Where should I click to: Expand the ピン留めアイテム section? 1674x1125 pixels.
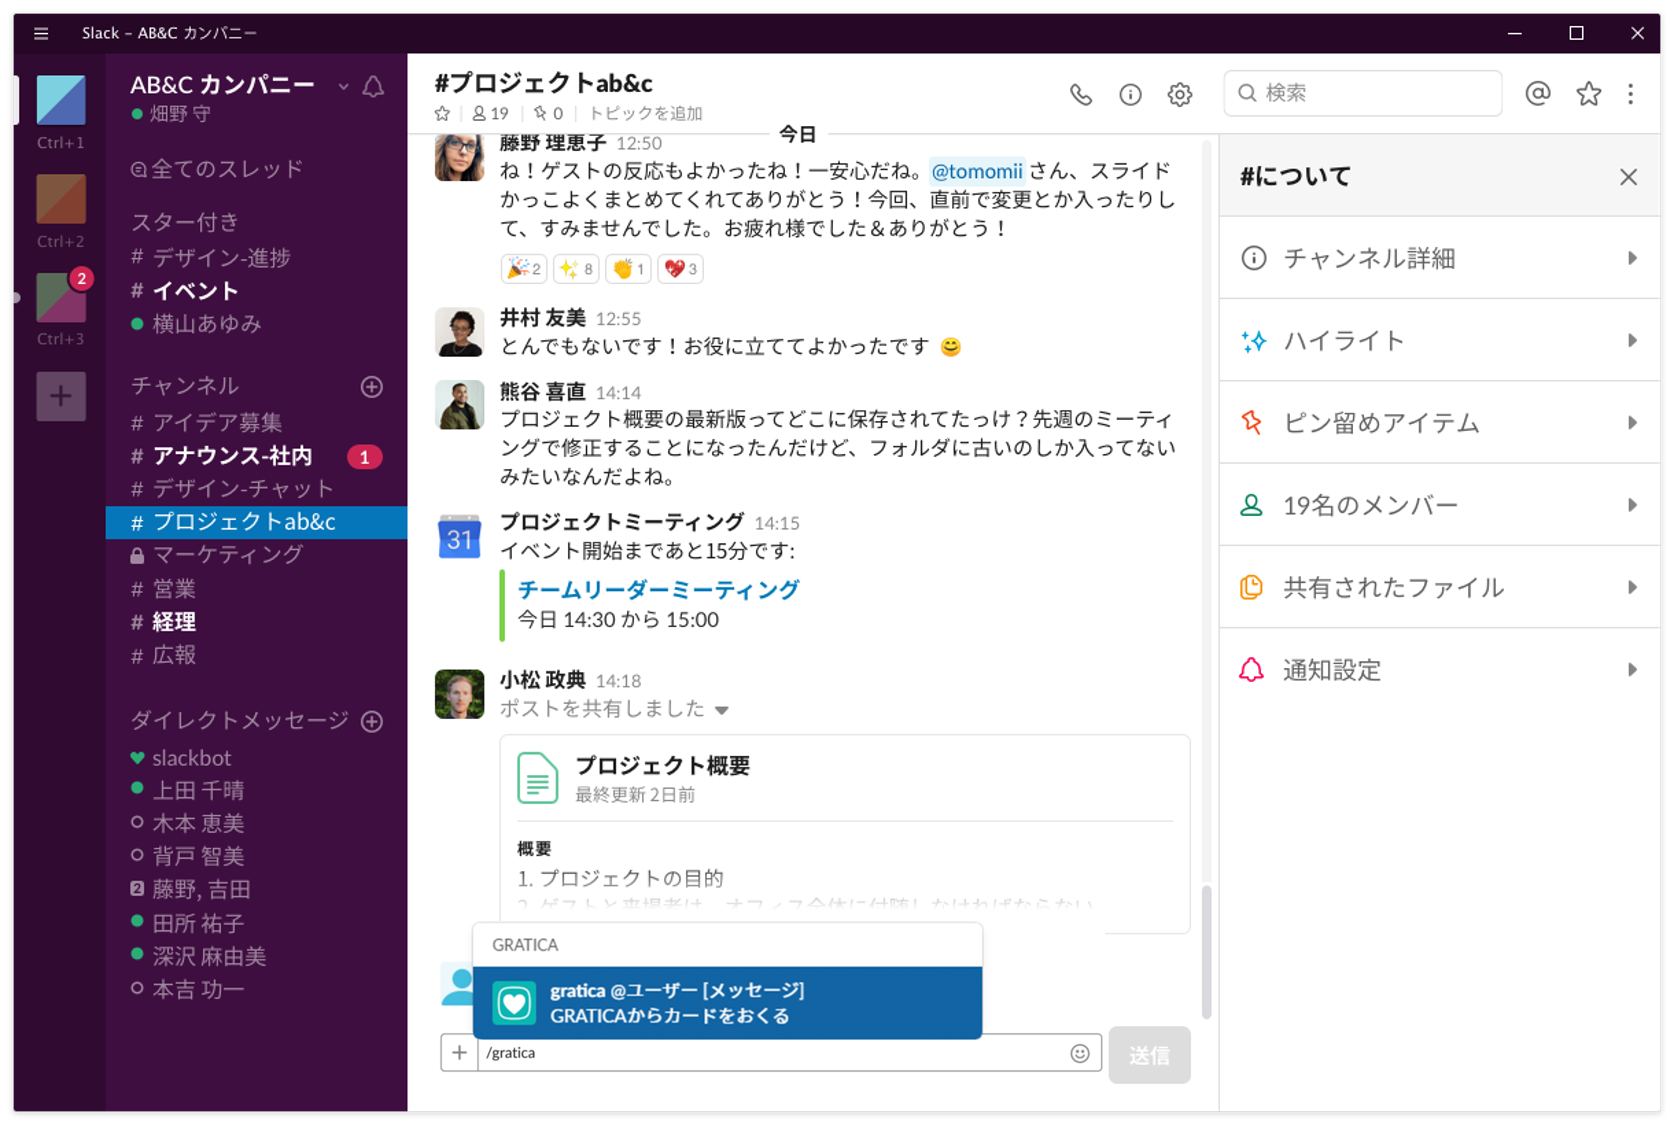(1439, 423)
